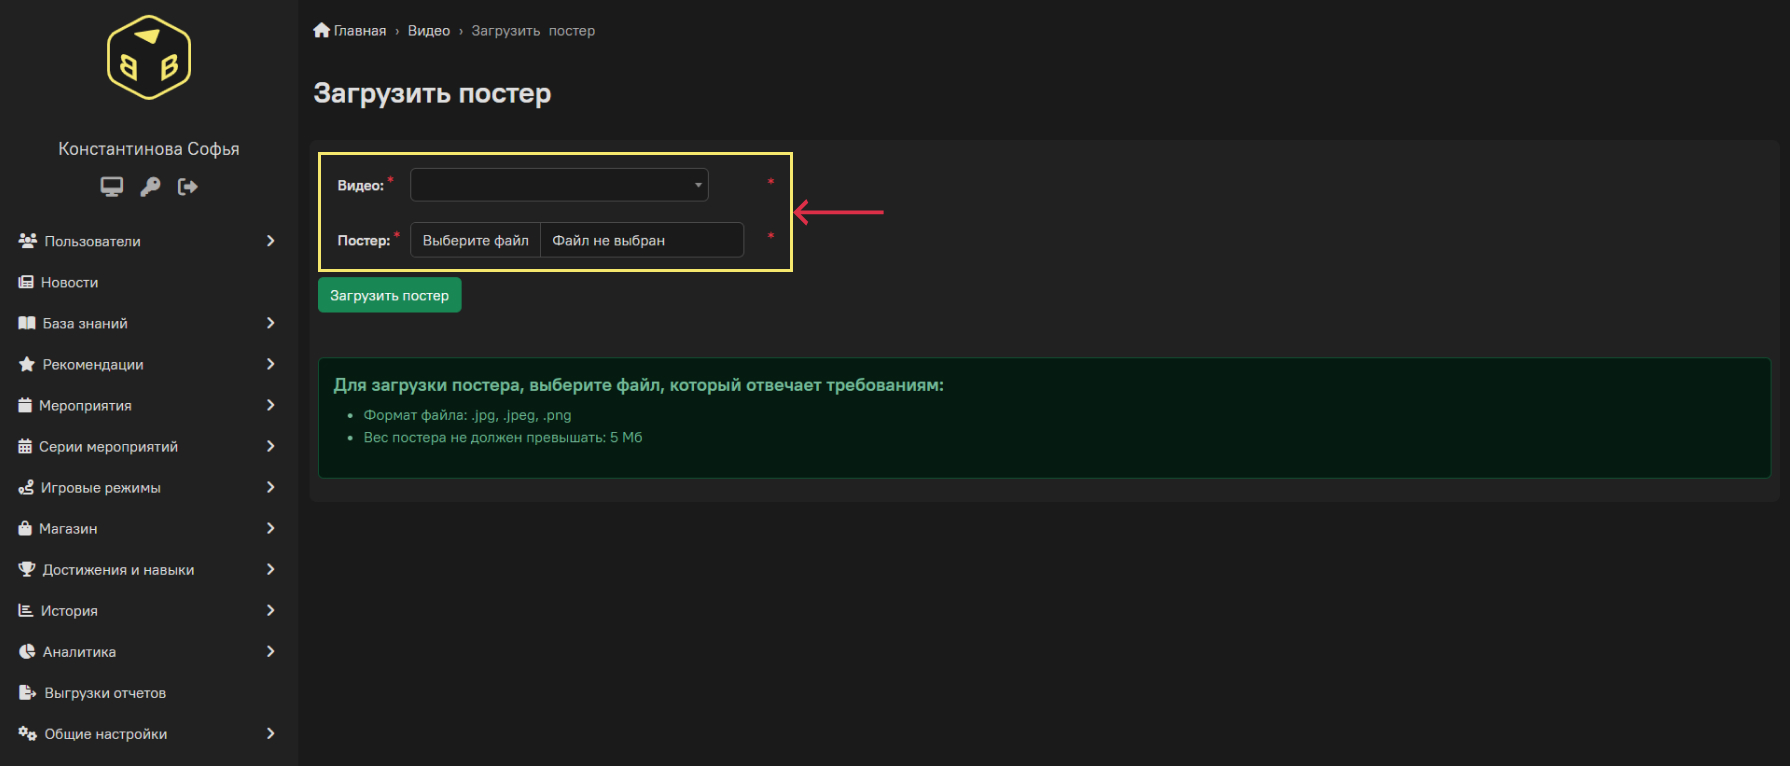The image size is (1790, 766).
Task: Click the users icon beside Пользователи
Action: [x=28, y=241]
